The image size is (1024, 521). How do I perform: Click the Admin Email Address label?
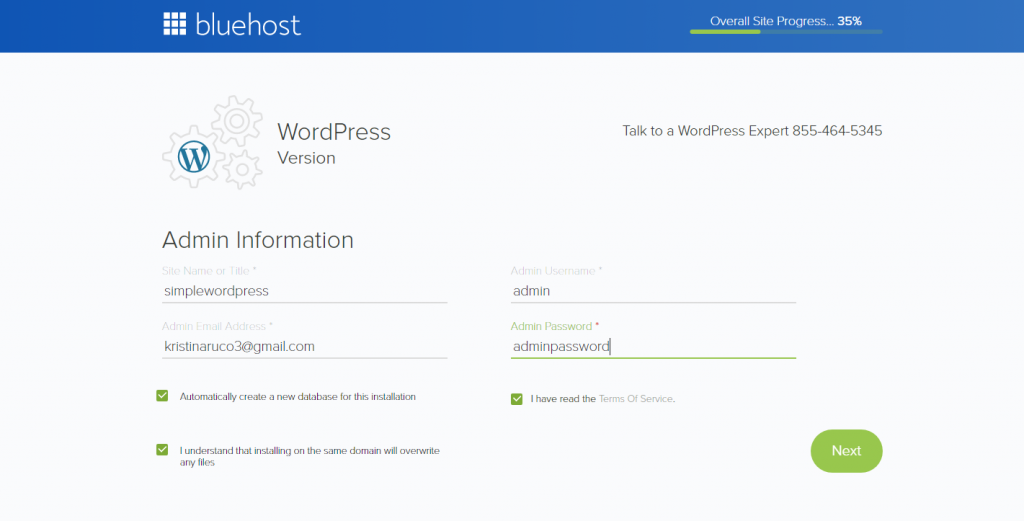point(217,326)
